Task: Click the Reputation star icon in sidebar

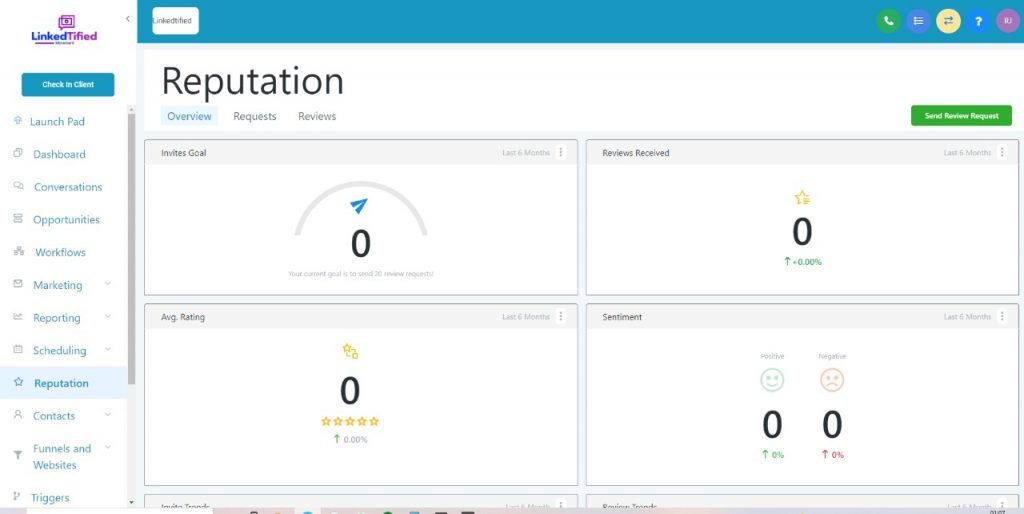Action: click(18, 382)
